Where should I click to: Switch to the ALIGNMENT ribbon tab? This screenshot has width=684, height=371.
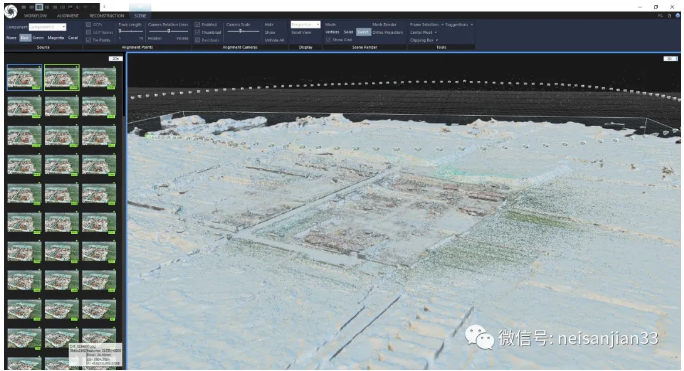[x=68, y=16]
